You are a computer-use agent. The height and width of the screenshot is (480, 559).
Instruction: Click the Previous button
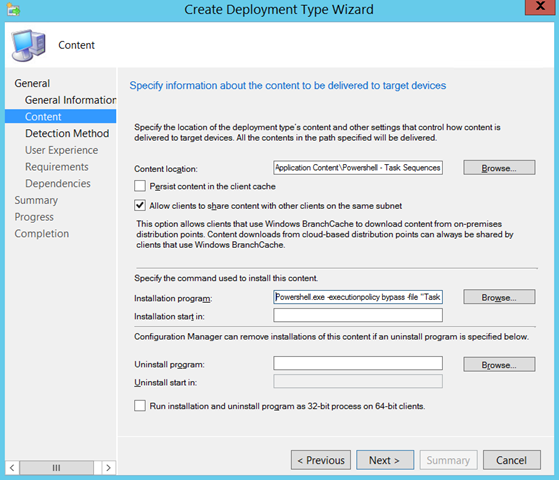tap(321, 460)
